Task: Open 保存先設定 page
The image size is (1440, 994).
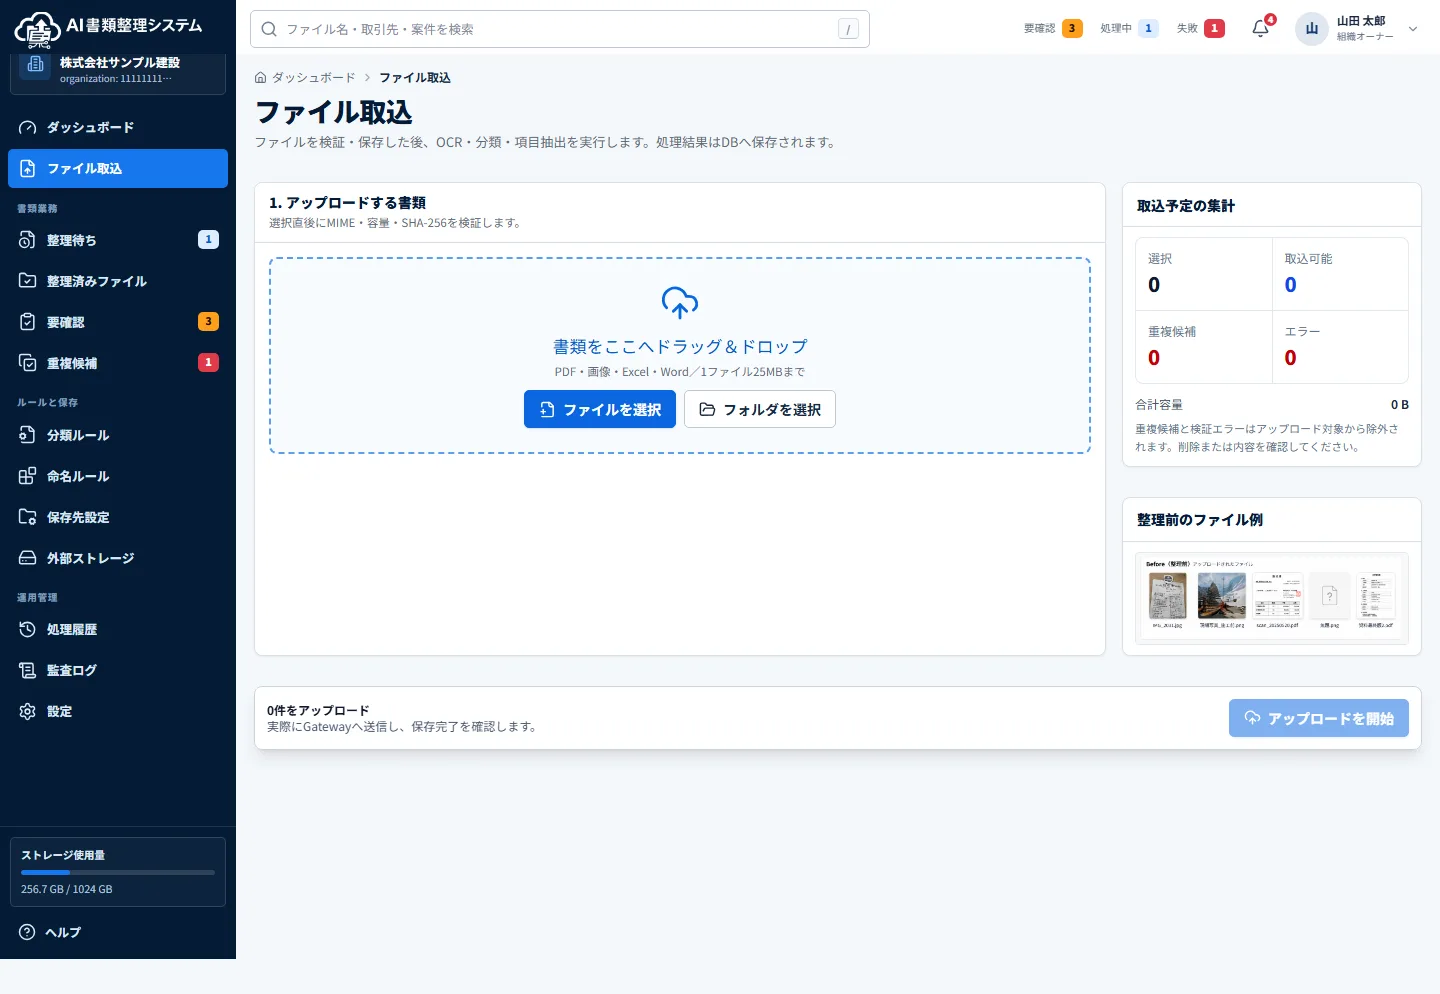Action: [118, 517]
